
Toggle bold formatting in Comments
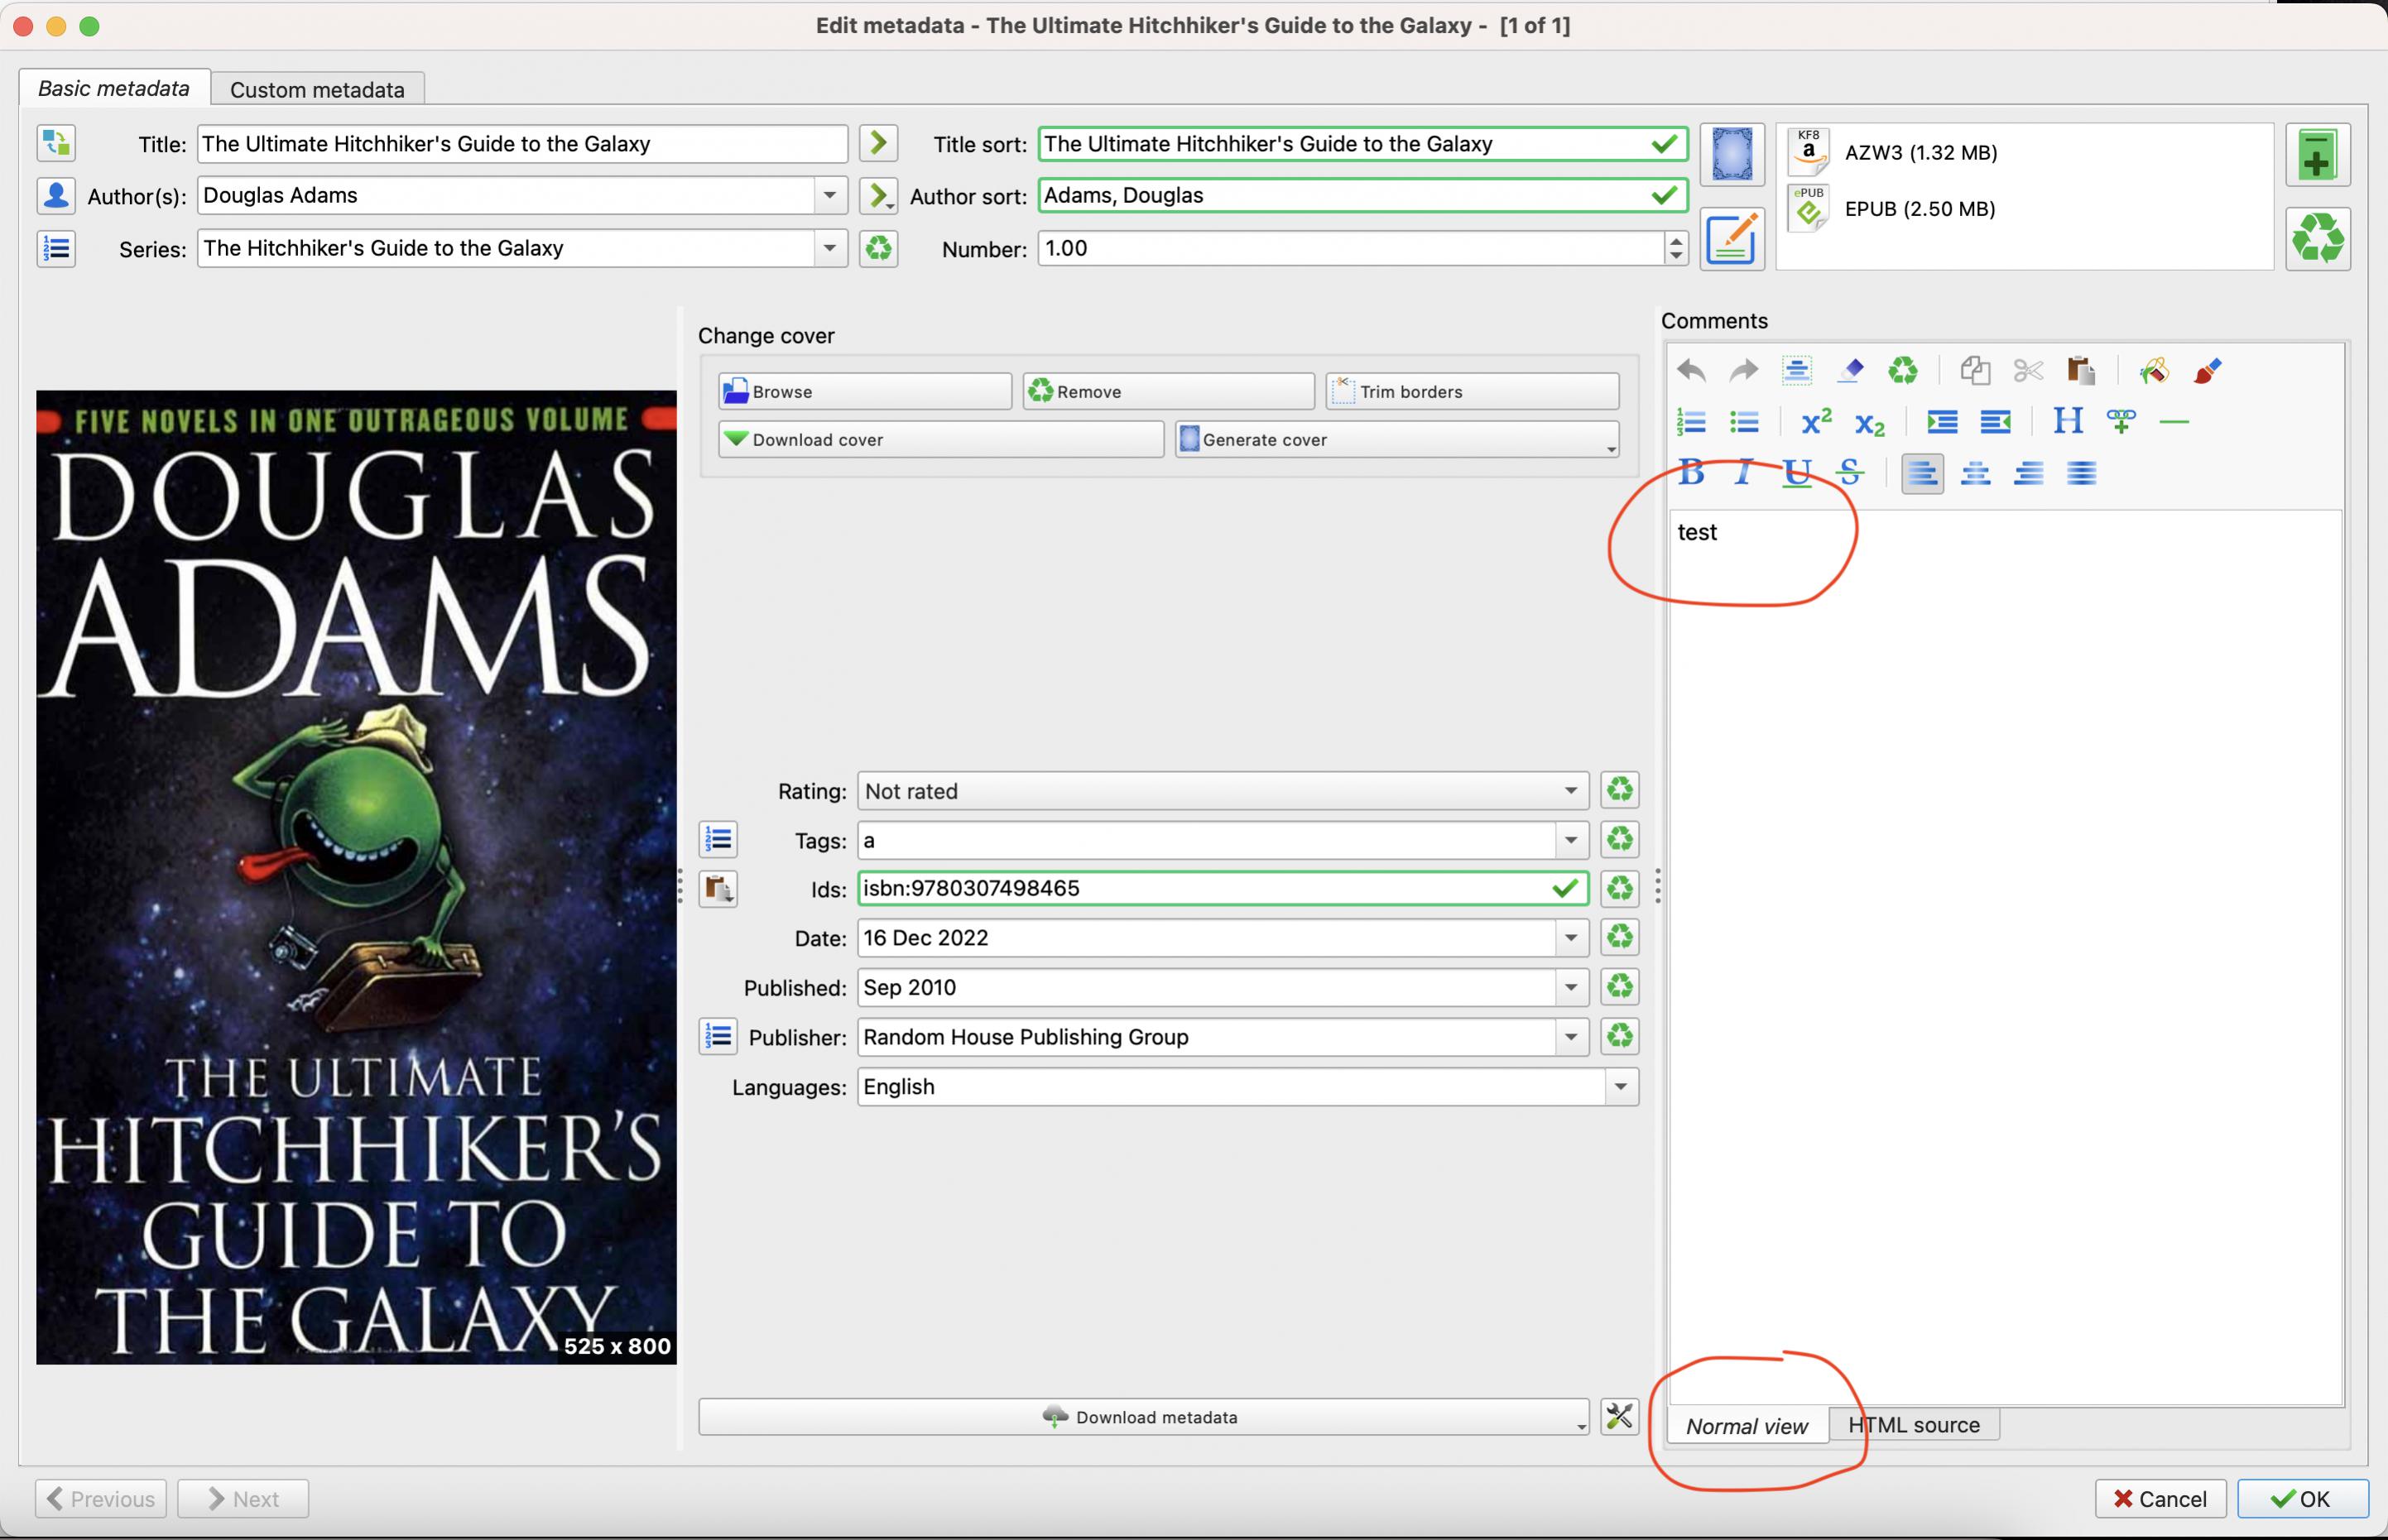[1691, 472]
